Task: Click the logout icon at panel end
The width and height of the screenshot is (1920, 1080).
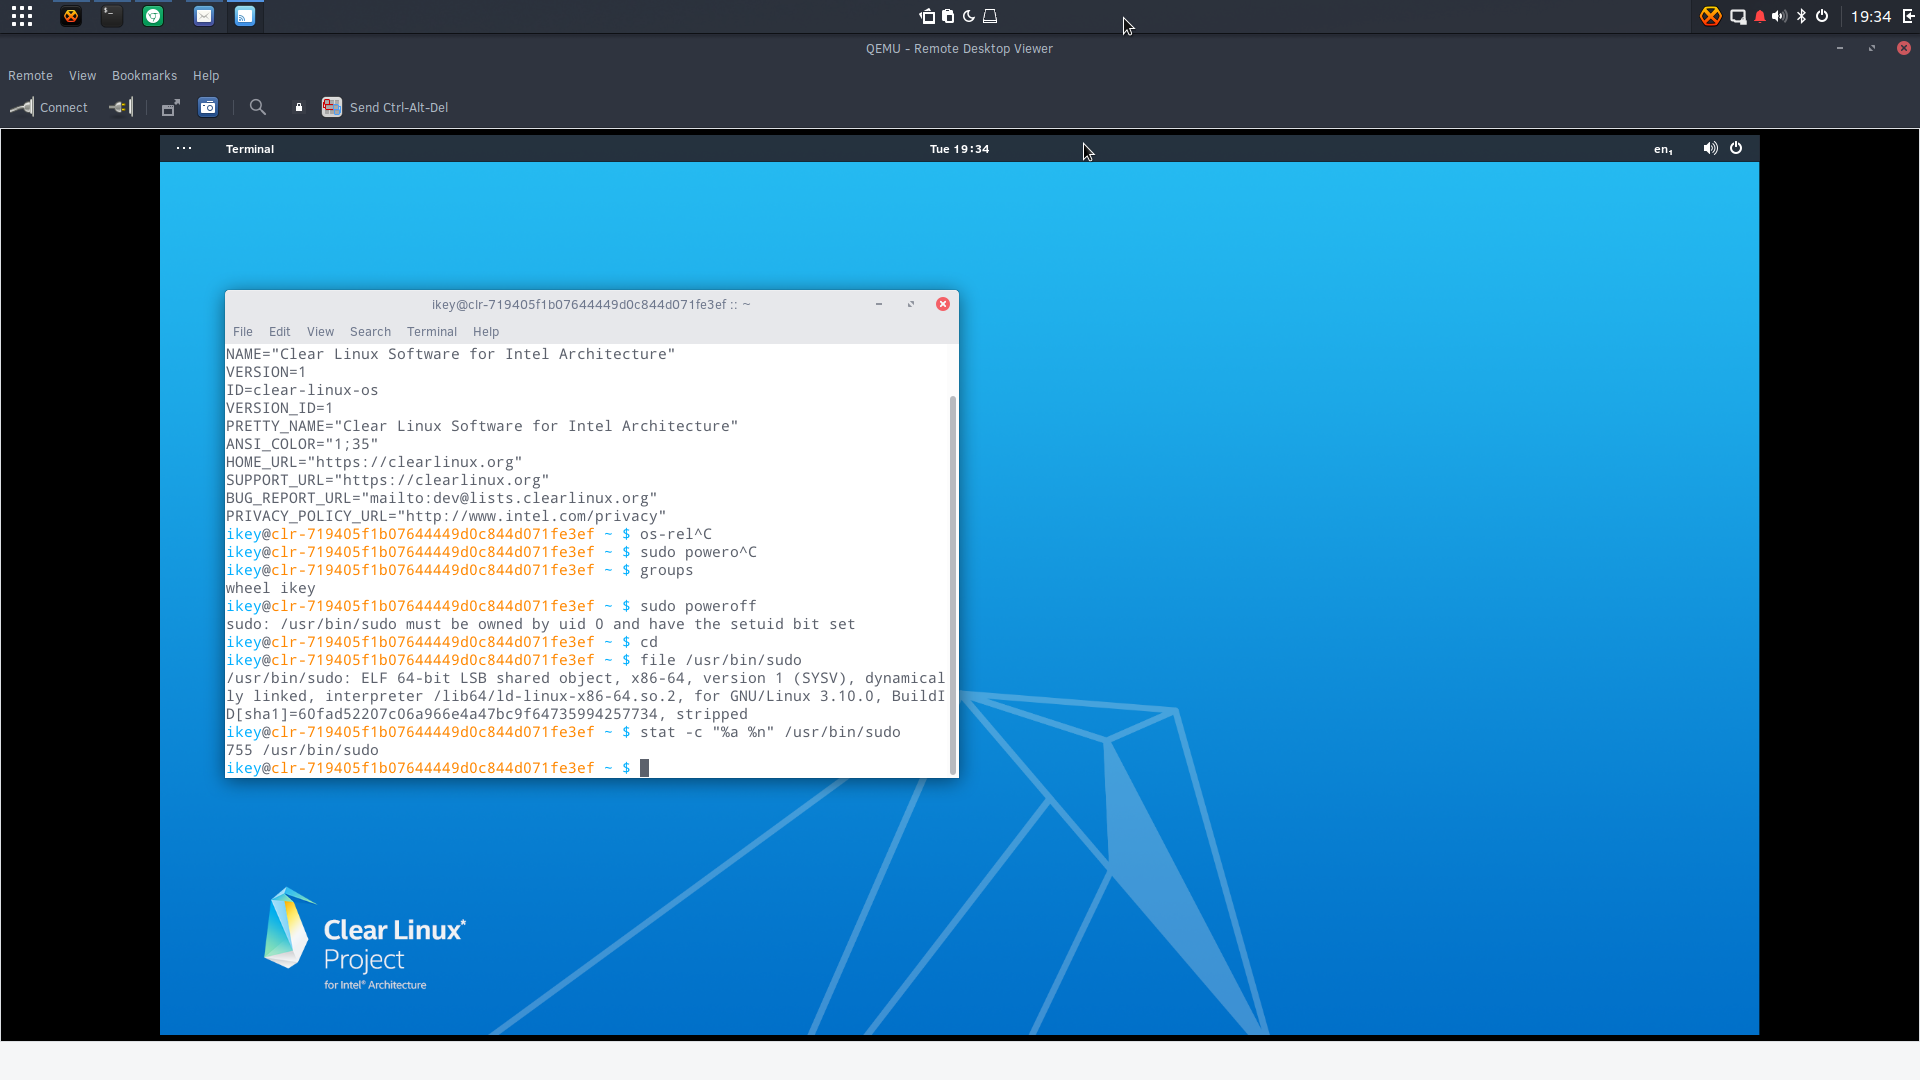Action: tap(1908, 16)
